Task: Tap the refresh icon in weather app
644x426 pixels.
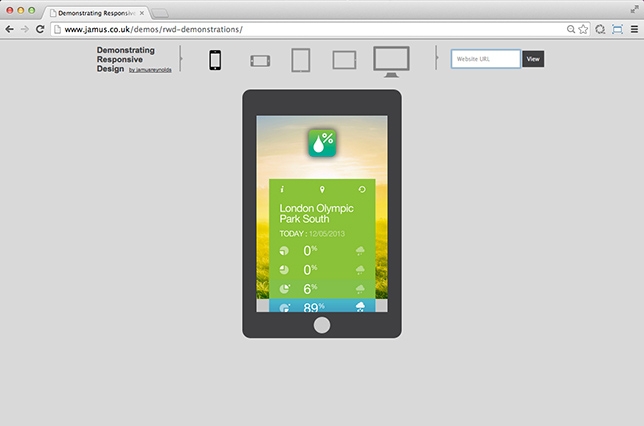Action: pyautogui.click(x=362, y=188)
